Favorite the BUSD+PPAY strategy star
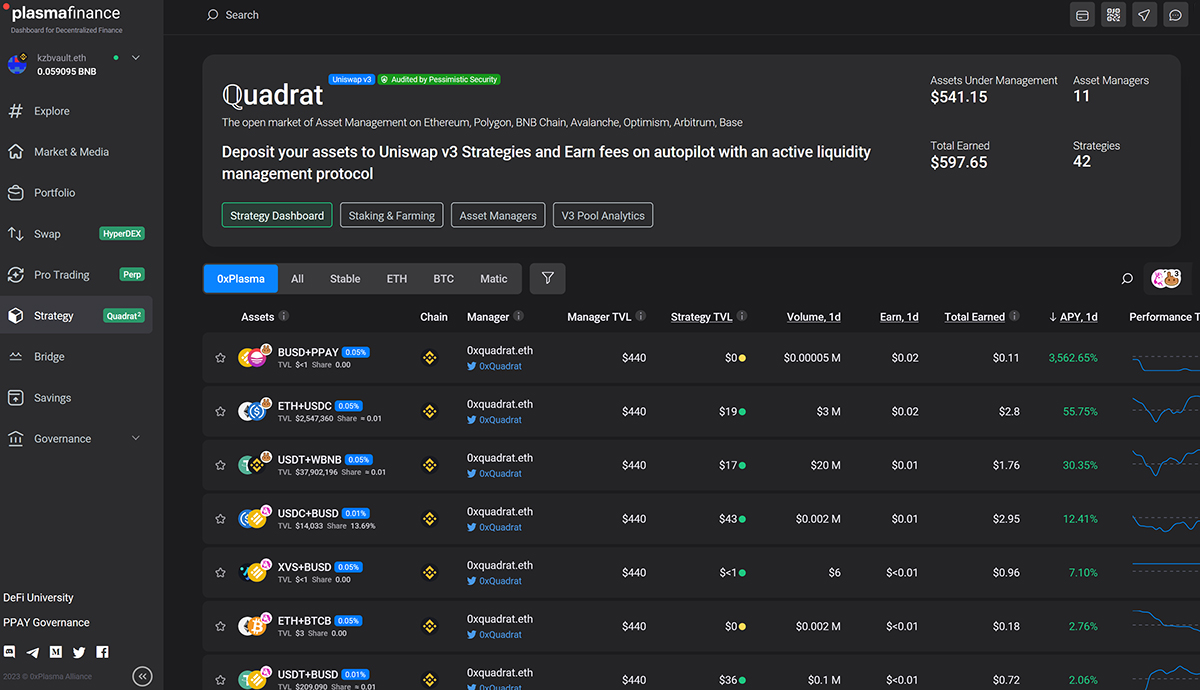 [x=221, y=358]
